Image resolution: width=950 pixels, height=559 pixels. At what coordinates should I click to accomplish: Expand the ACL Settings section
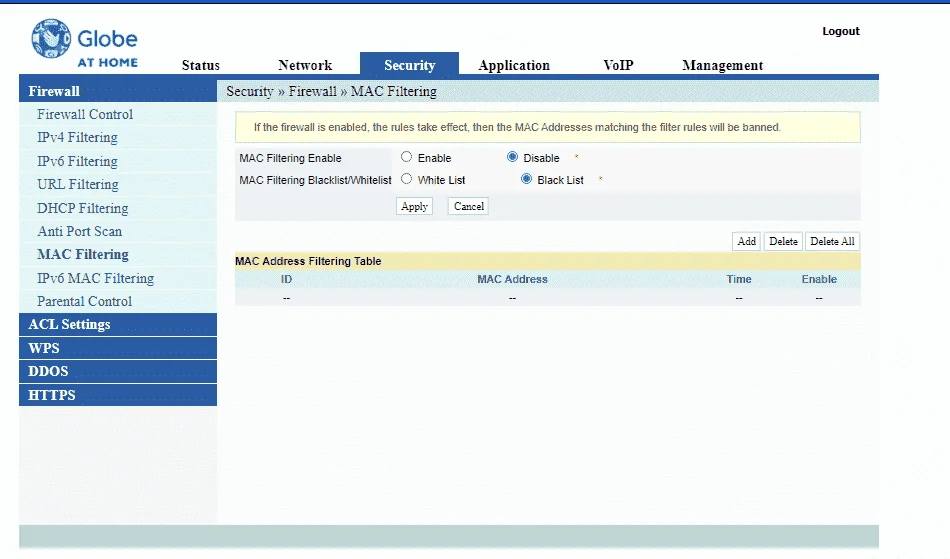(118, 325)
